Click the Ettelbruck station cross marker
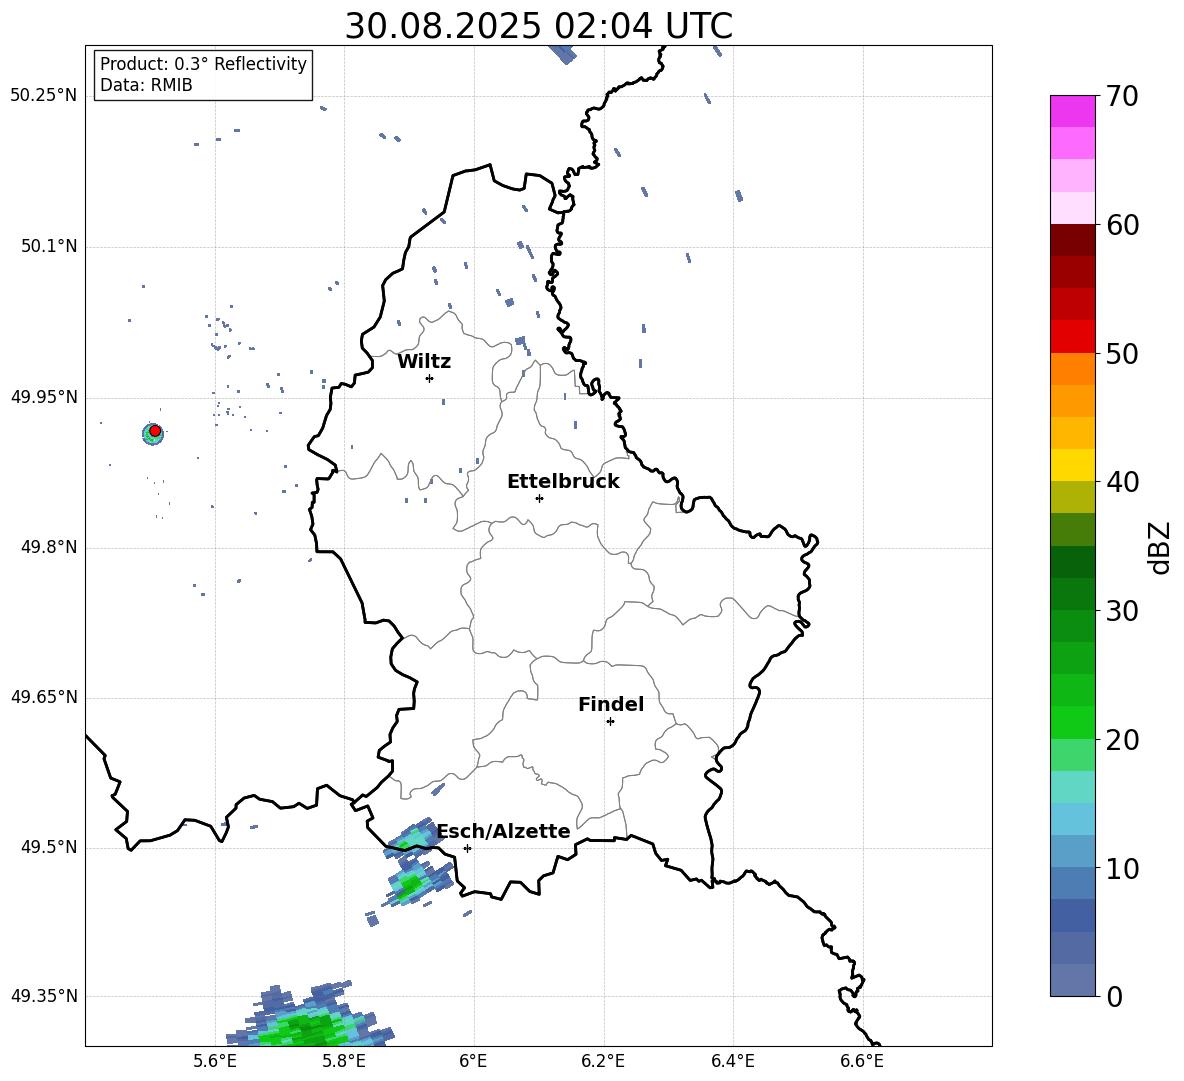 pyautogui.click(x=539, y=498)
